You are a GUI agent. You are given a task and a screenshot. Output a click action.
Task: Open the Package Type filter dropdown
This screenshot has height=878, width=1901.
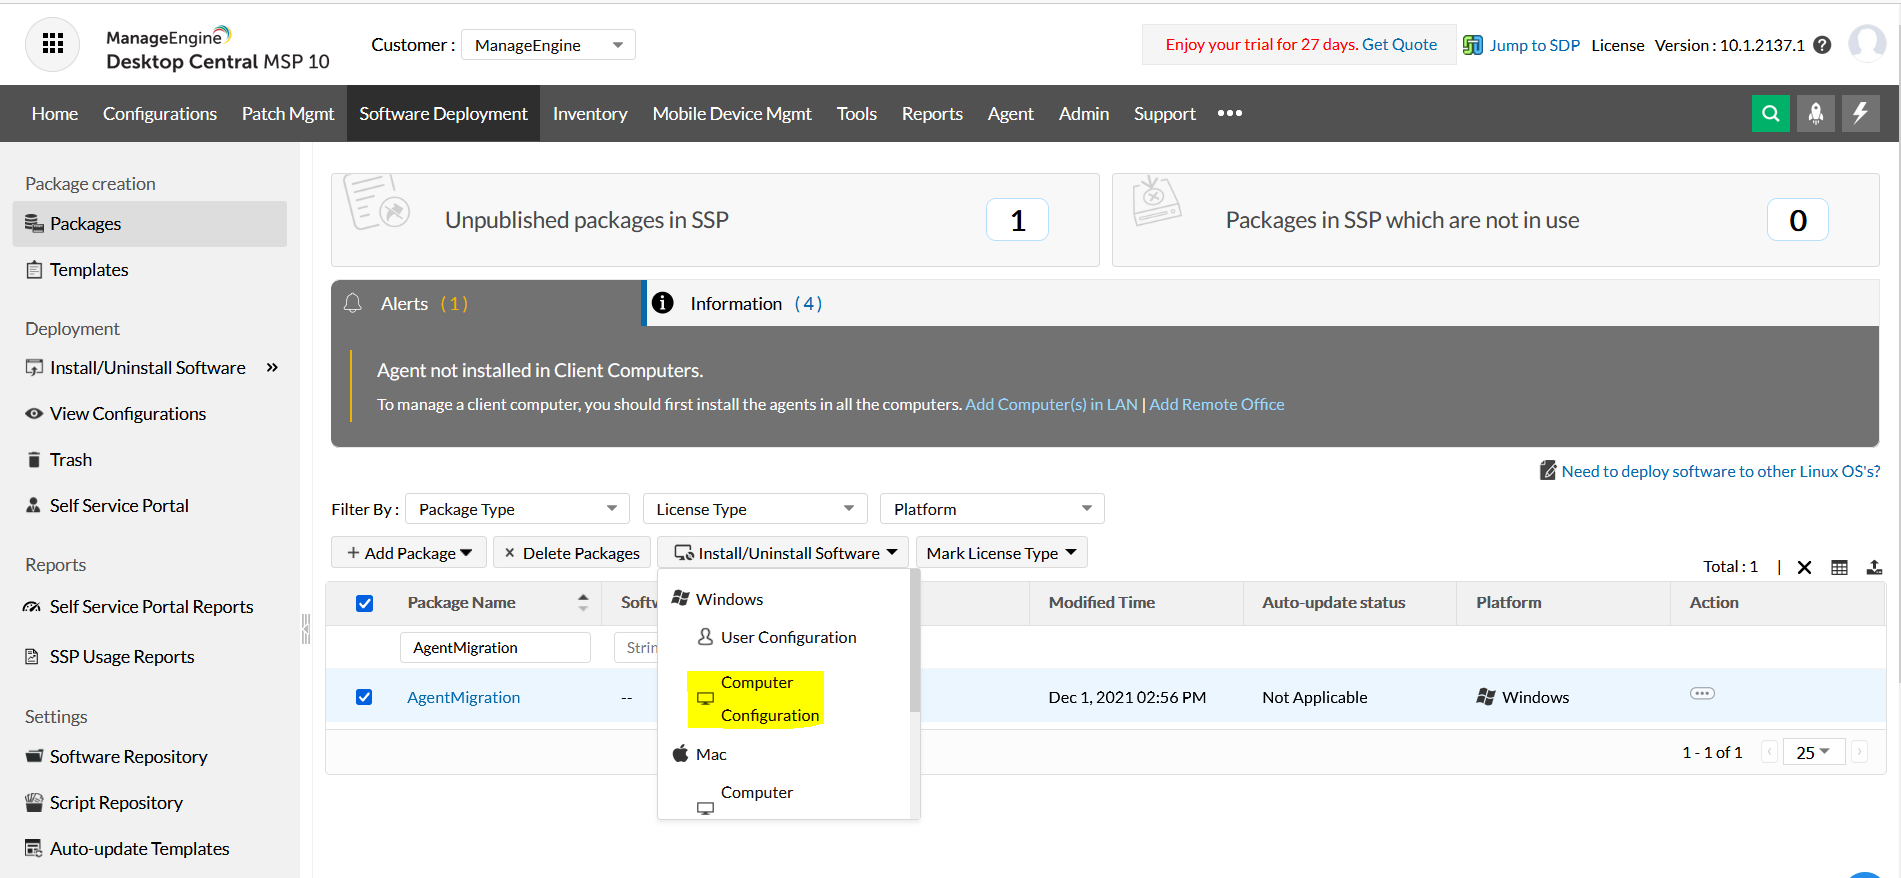tap(517, 509)
